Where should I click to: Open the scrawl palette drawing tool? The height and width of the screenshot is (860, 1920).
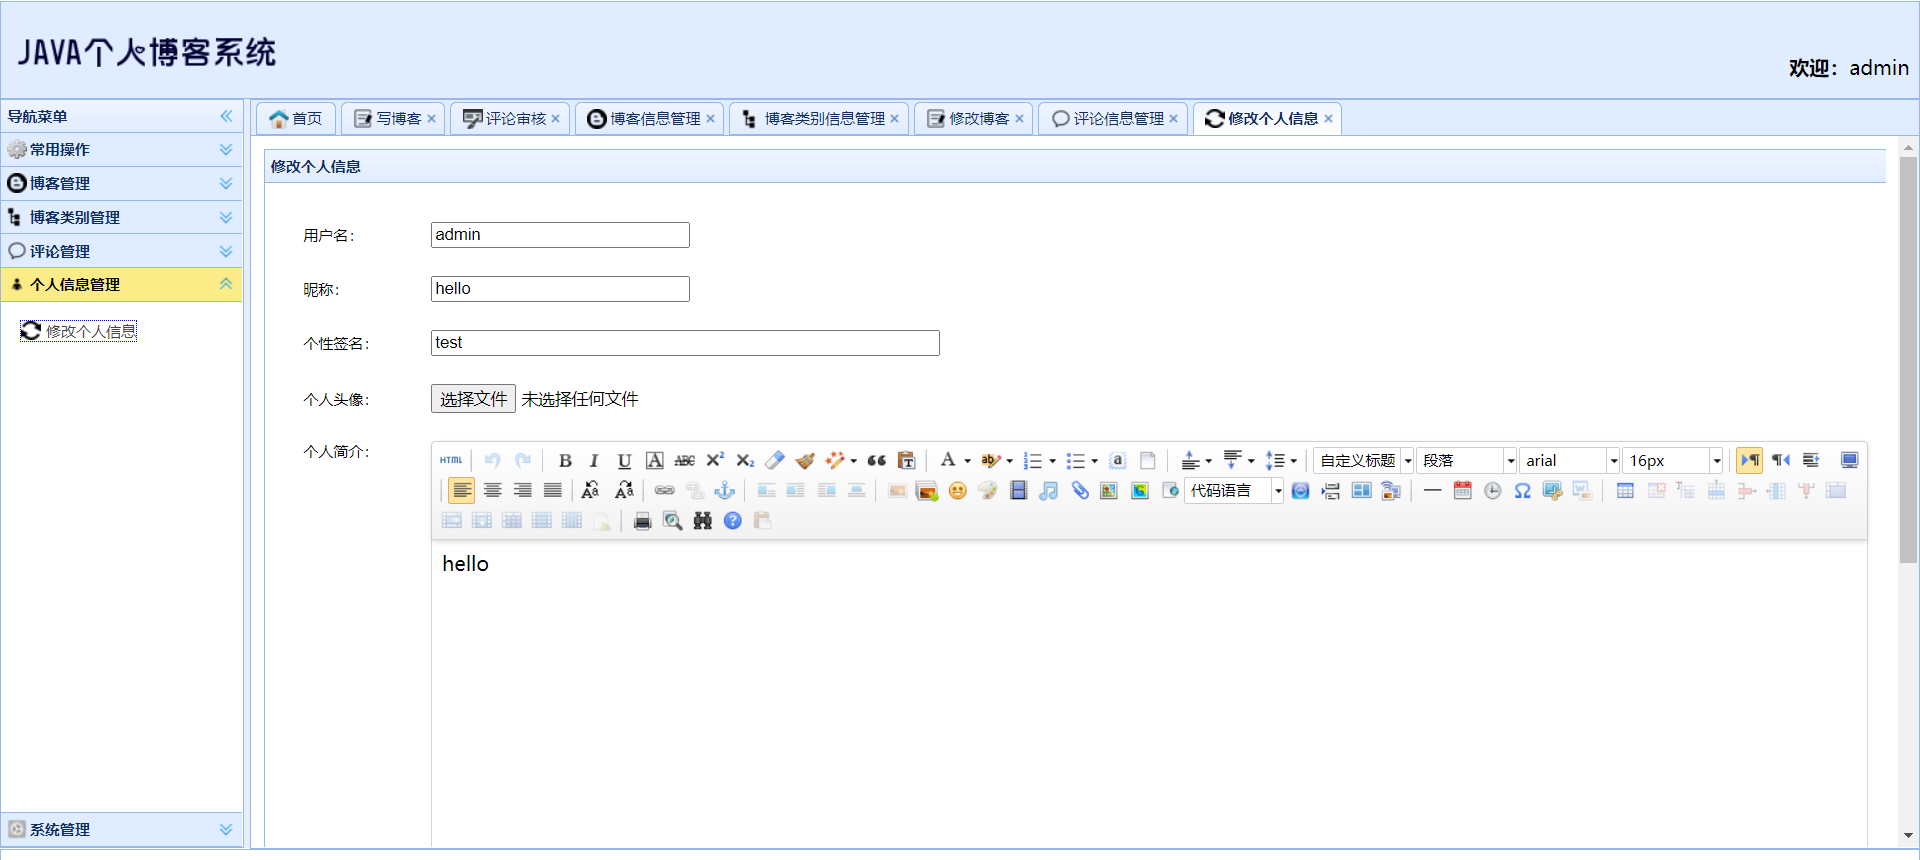tap(988, 490)
